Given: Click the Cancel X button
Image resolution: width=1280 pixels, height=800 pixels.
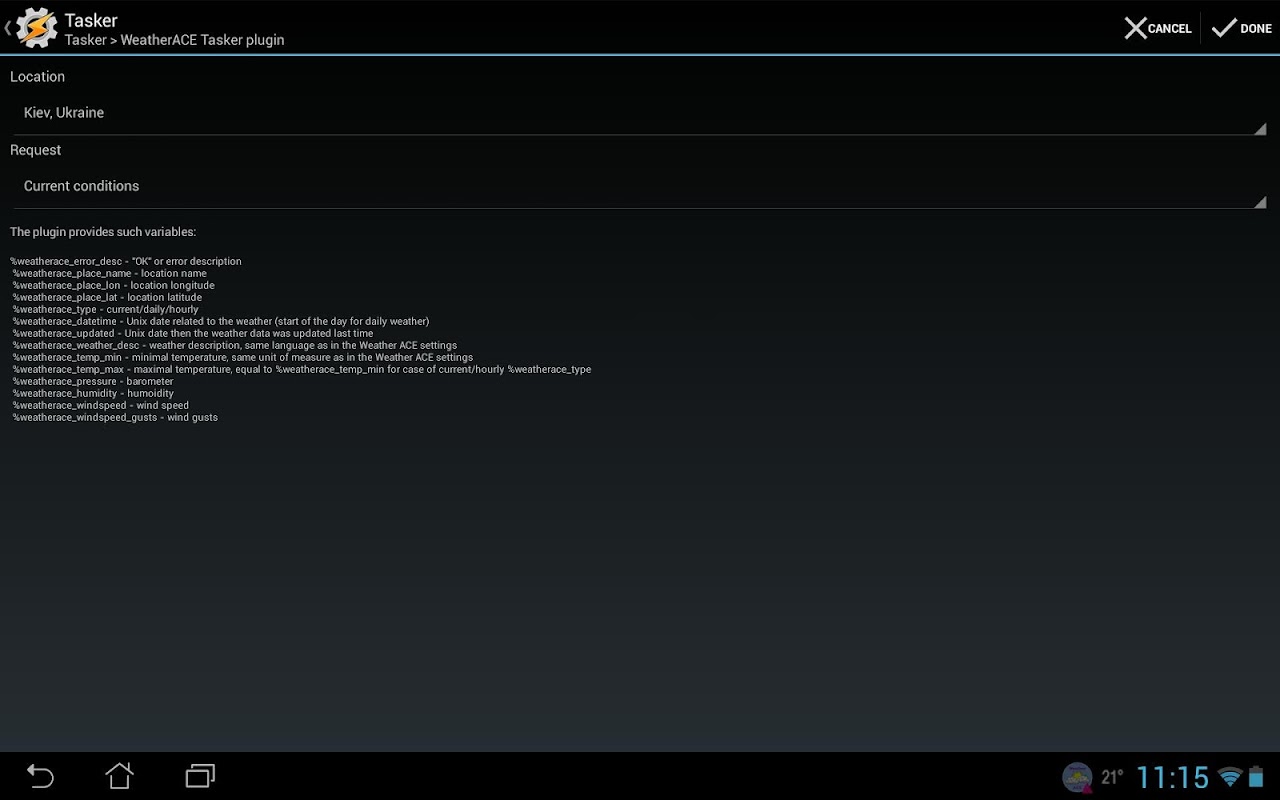Looking at the screenshot, I should 1158,28.
